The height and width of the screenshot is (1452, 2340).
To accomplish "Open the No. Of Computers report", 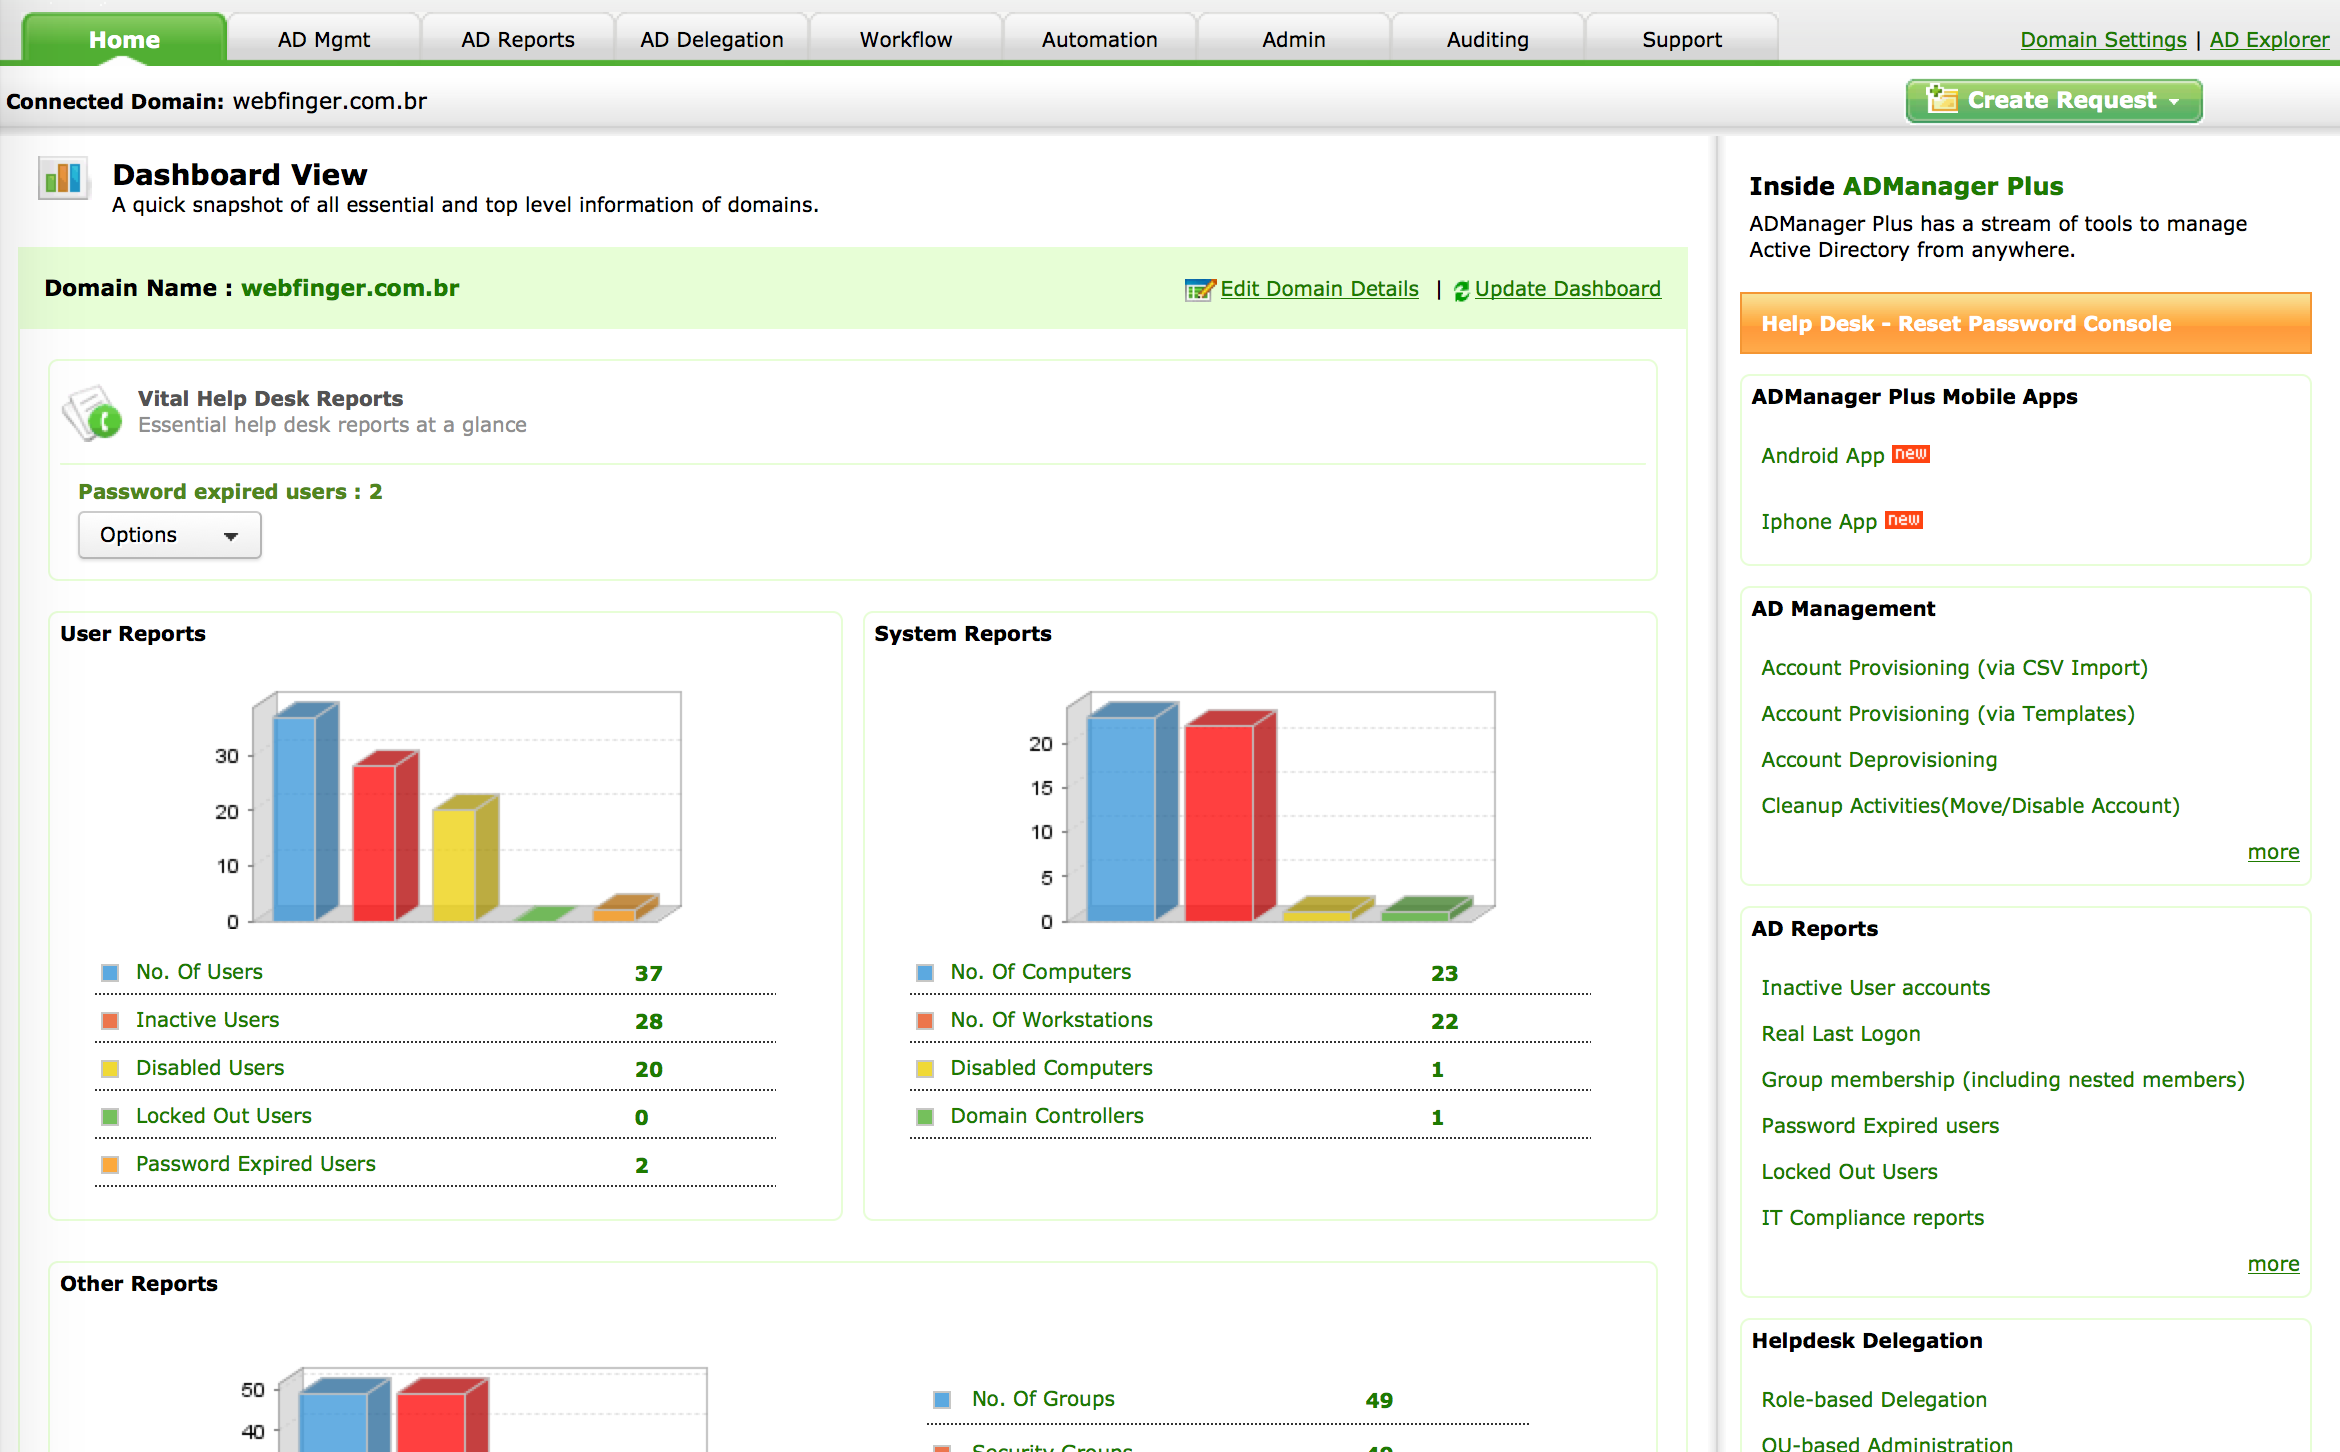I will (x=1041, y=972).
